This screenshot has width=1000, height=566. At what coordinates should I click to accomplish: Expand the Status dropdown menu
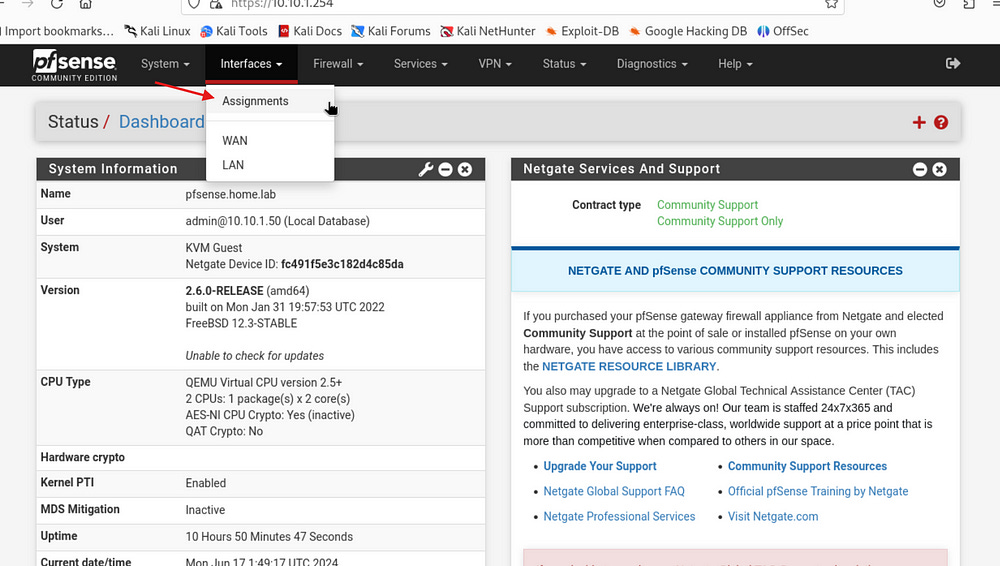[564, 64]
